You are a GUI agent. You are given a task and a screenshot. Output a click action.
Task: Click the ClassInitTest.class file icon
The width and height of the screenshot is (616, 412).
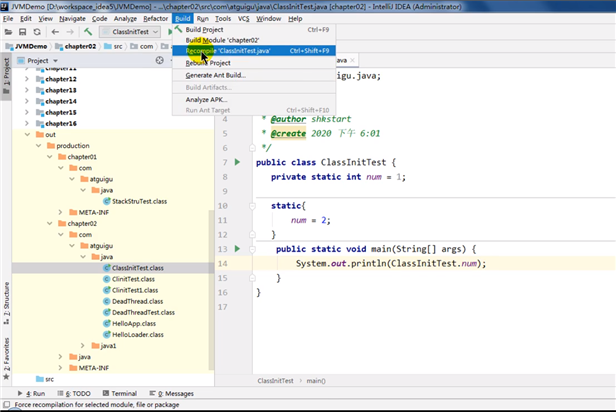[106, 268]
